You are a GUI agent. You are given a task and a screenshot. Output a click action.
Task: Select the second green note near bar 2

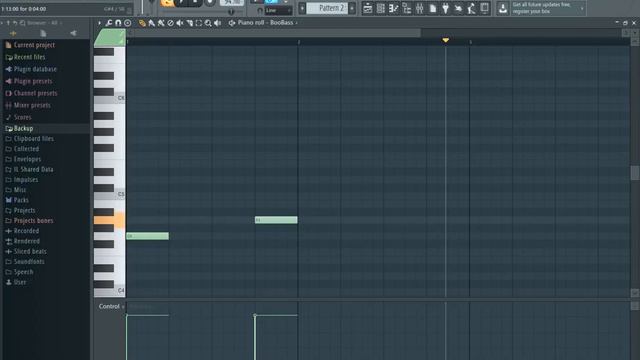[276, 220]
